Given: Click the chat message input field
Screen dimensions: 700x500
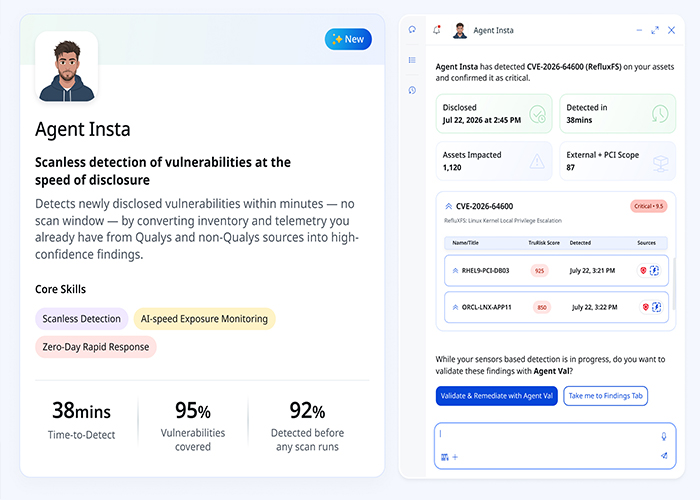Looking at the screenshot, I should 555,446.
